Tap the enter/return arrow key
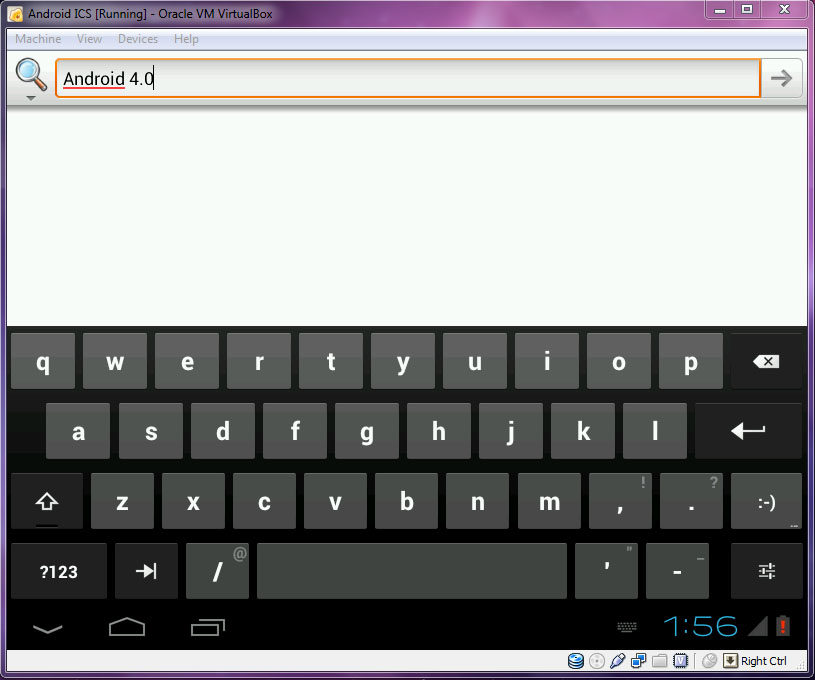 click(x=748, y=431)
